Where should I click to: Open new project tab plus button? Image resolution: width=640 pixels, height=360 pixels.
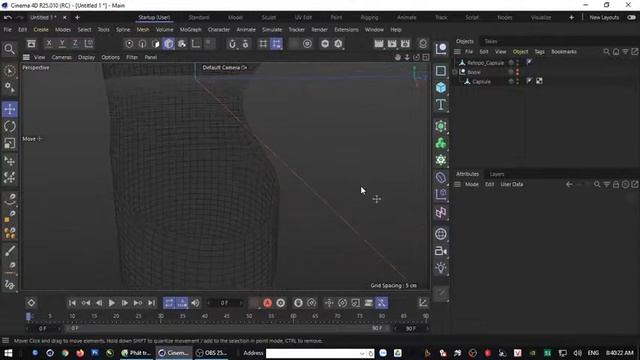click(x=77, y=18)
